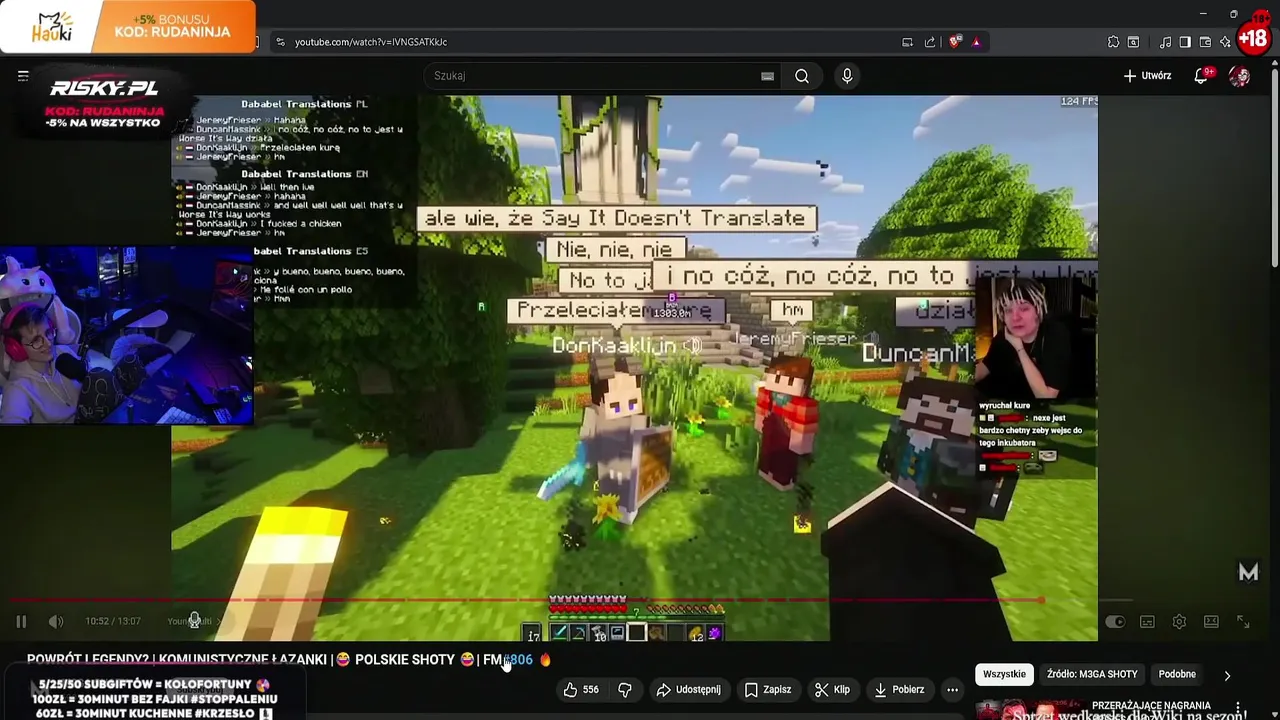Click the video timestamp 10:52 / 13:07
This screenshot has width=1280, height=720.
coord(113,621)
